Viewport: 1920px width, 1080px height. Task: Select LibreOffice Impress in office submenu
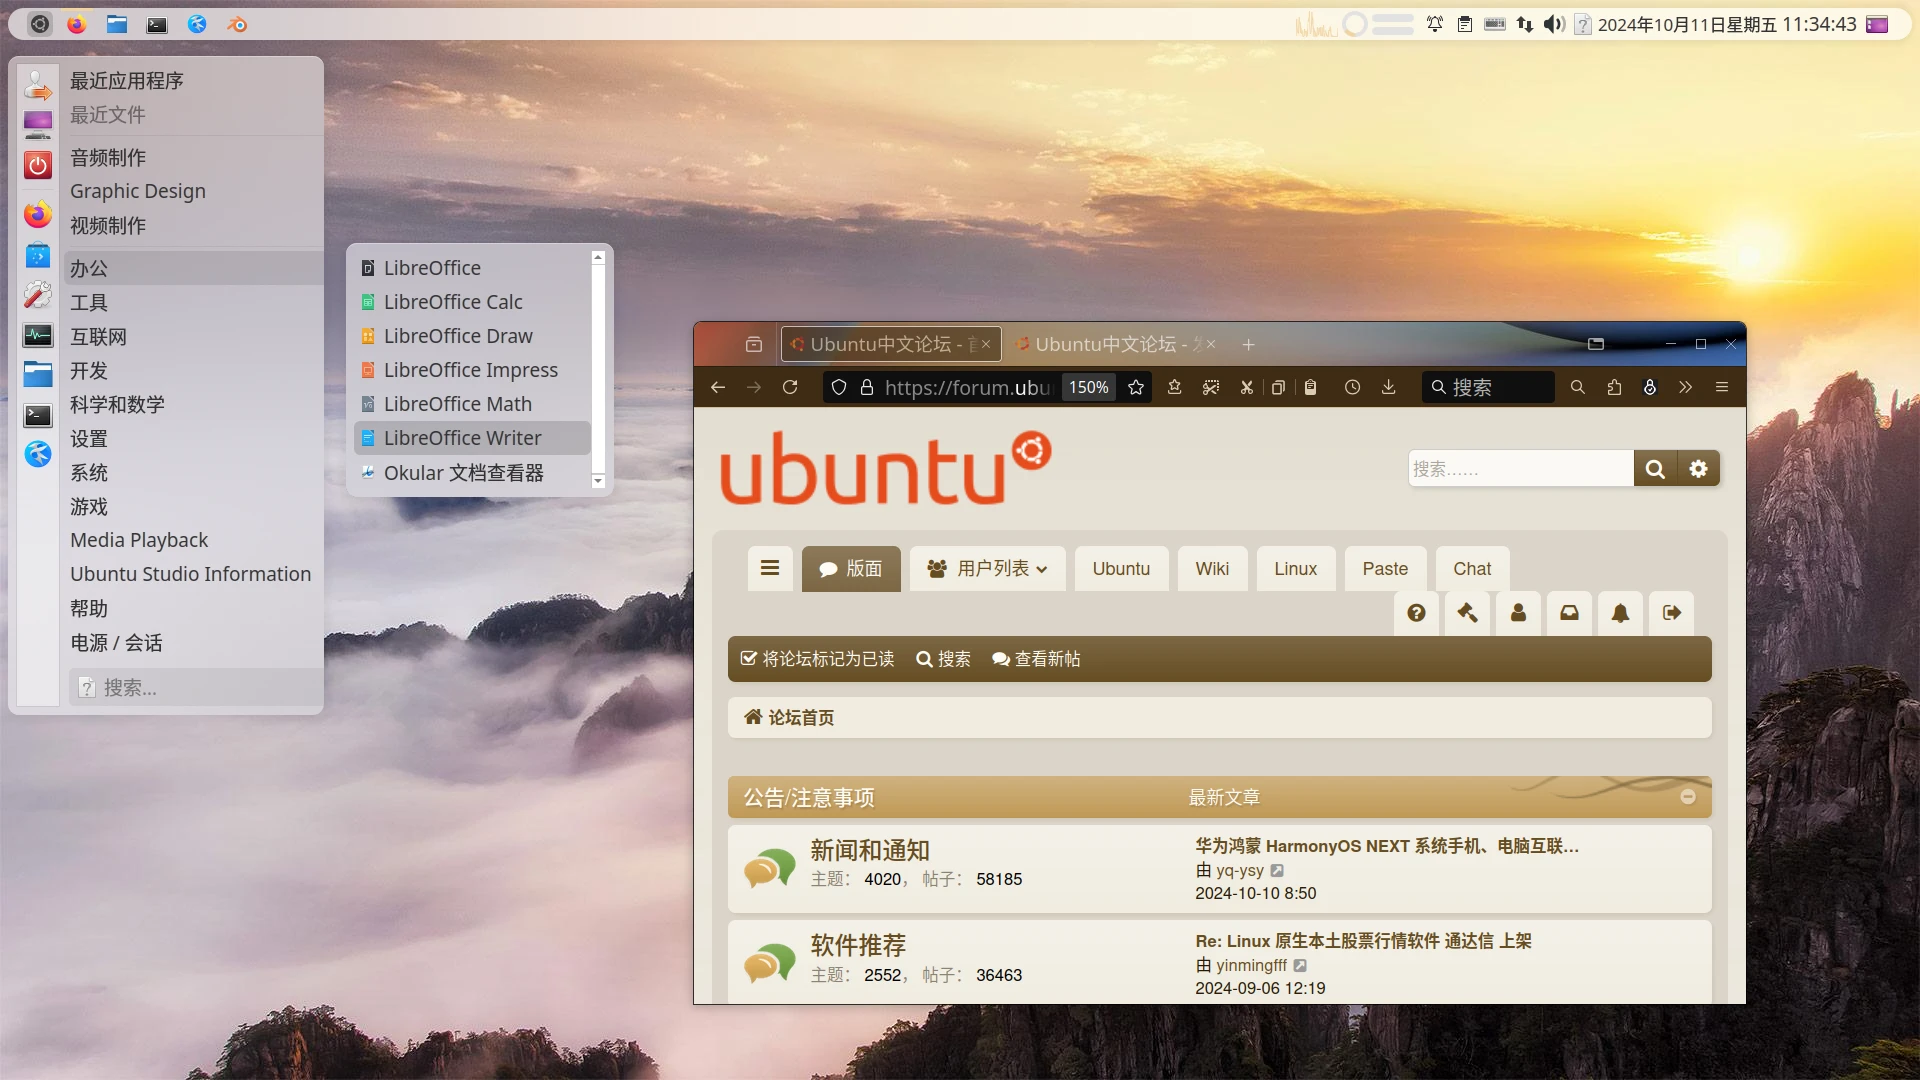[x=472, y=370]
